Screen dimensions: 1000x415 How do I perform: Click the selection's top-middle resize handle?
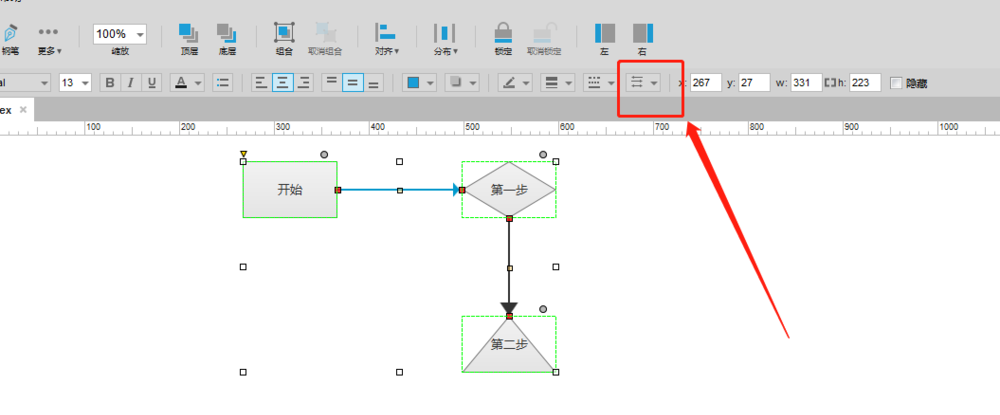400,161
